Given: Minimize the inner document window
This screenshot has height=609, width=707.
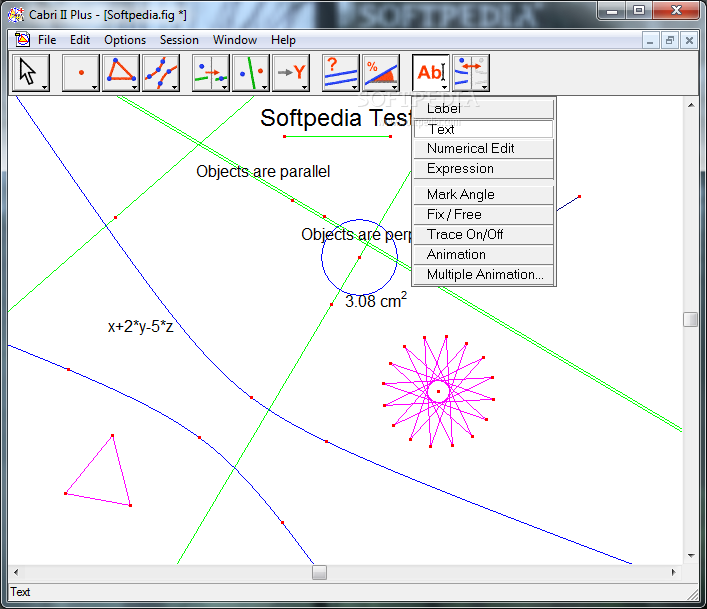Looking at the screenshot, I should (650, 41).
